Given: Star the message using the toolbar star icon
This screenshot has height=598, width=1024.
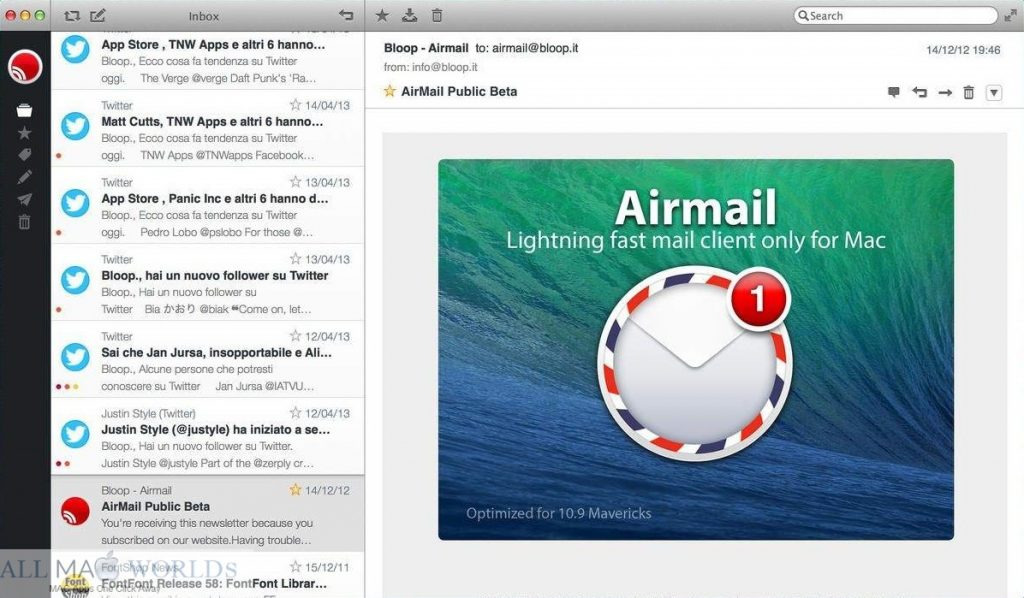Looking at the screenshot, I should (x=382, y=15).
